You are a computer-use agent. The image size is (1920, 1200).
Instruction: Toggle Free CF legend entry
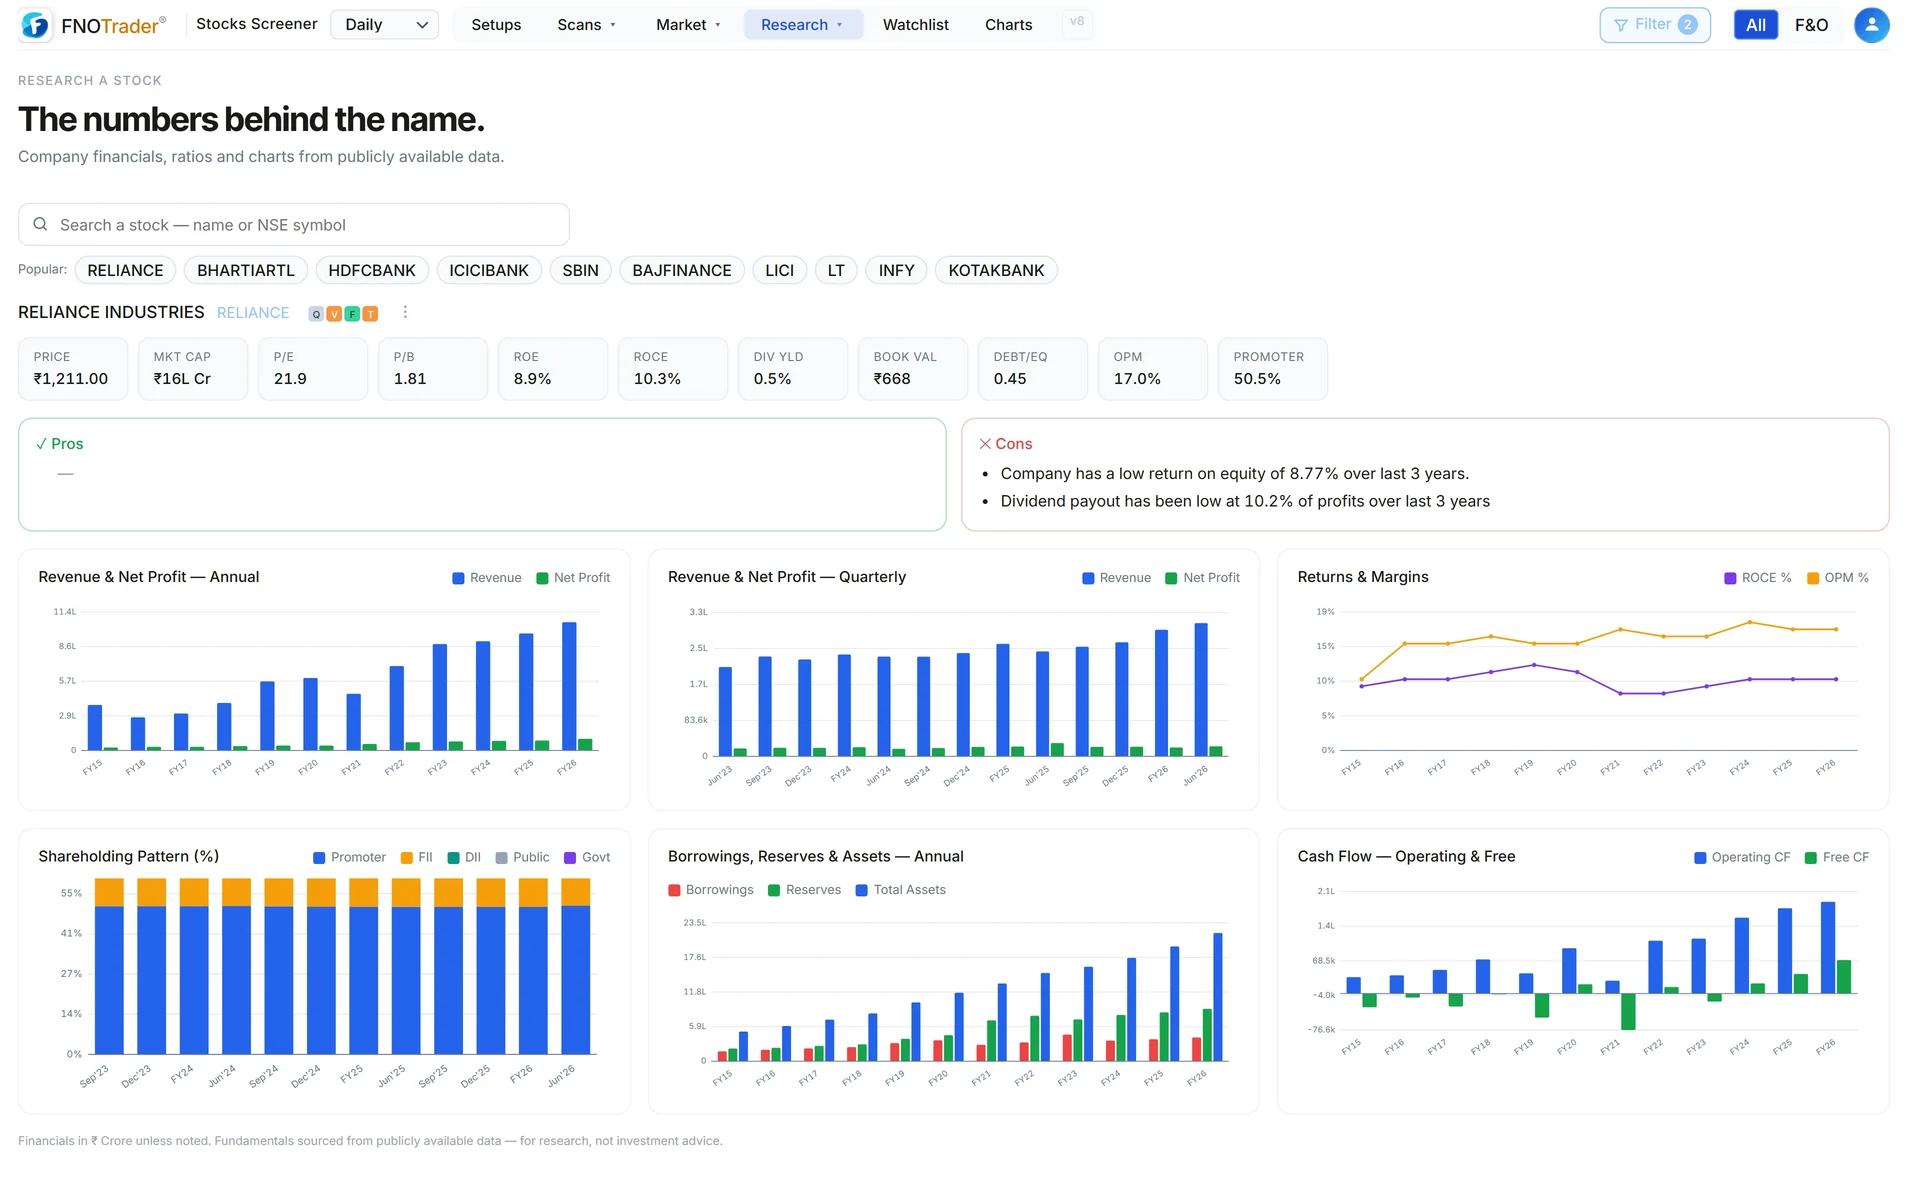(1836, 858)
